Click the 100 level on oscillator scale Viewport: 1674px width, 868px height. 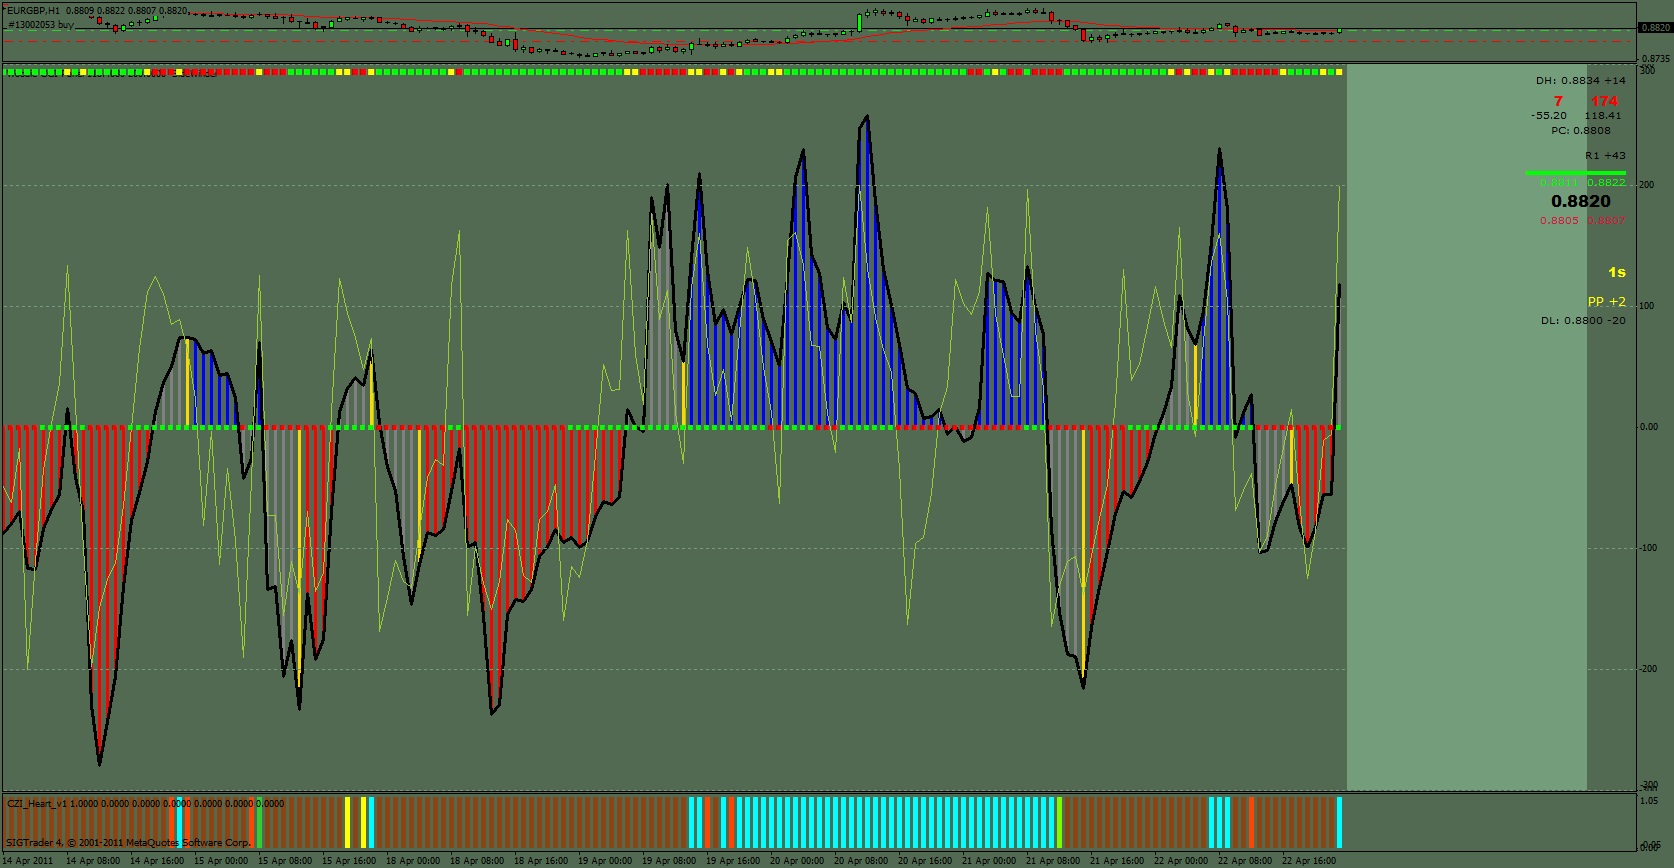pyautogui.click(x=1646, y=306)
